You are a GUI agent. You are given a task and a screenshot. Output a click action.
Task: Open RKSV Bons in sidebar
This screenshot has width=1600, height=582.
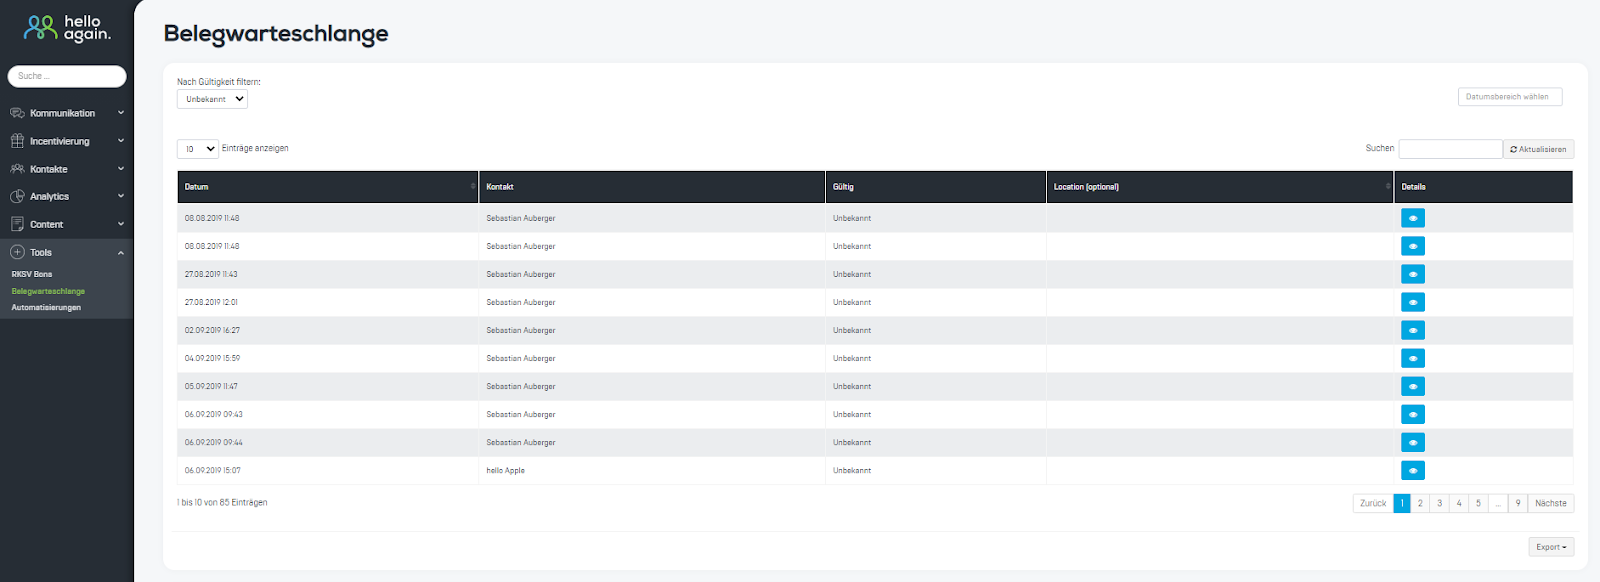[32, 274]
